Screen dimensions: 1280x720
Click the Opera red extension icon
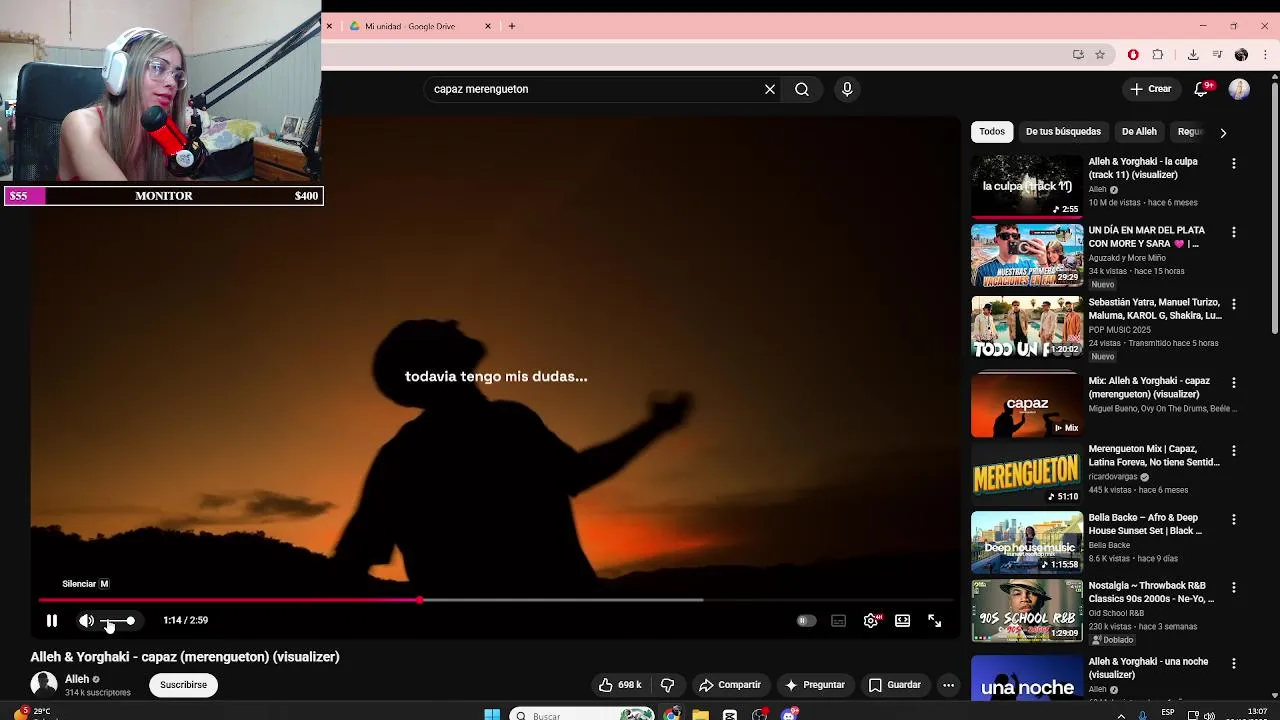[x=1133, y=55]
